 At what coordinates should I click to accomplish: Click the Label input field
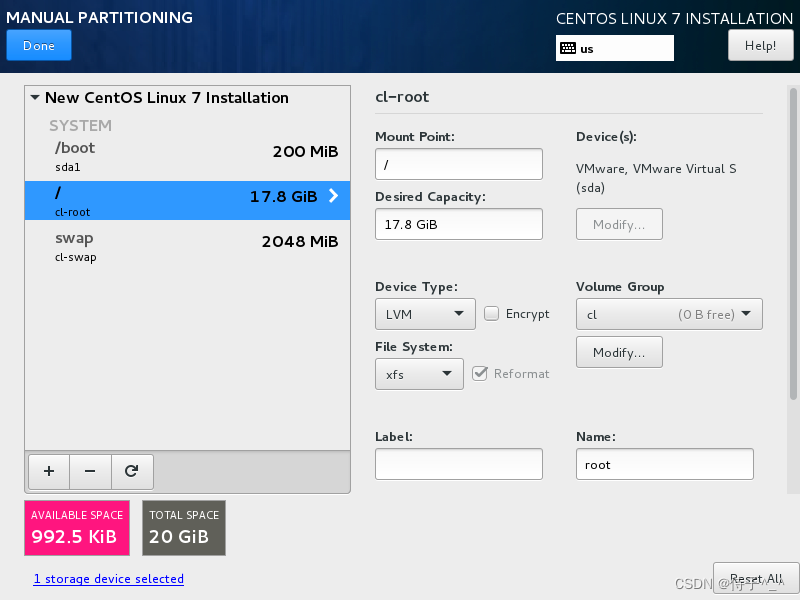459,464
